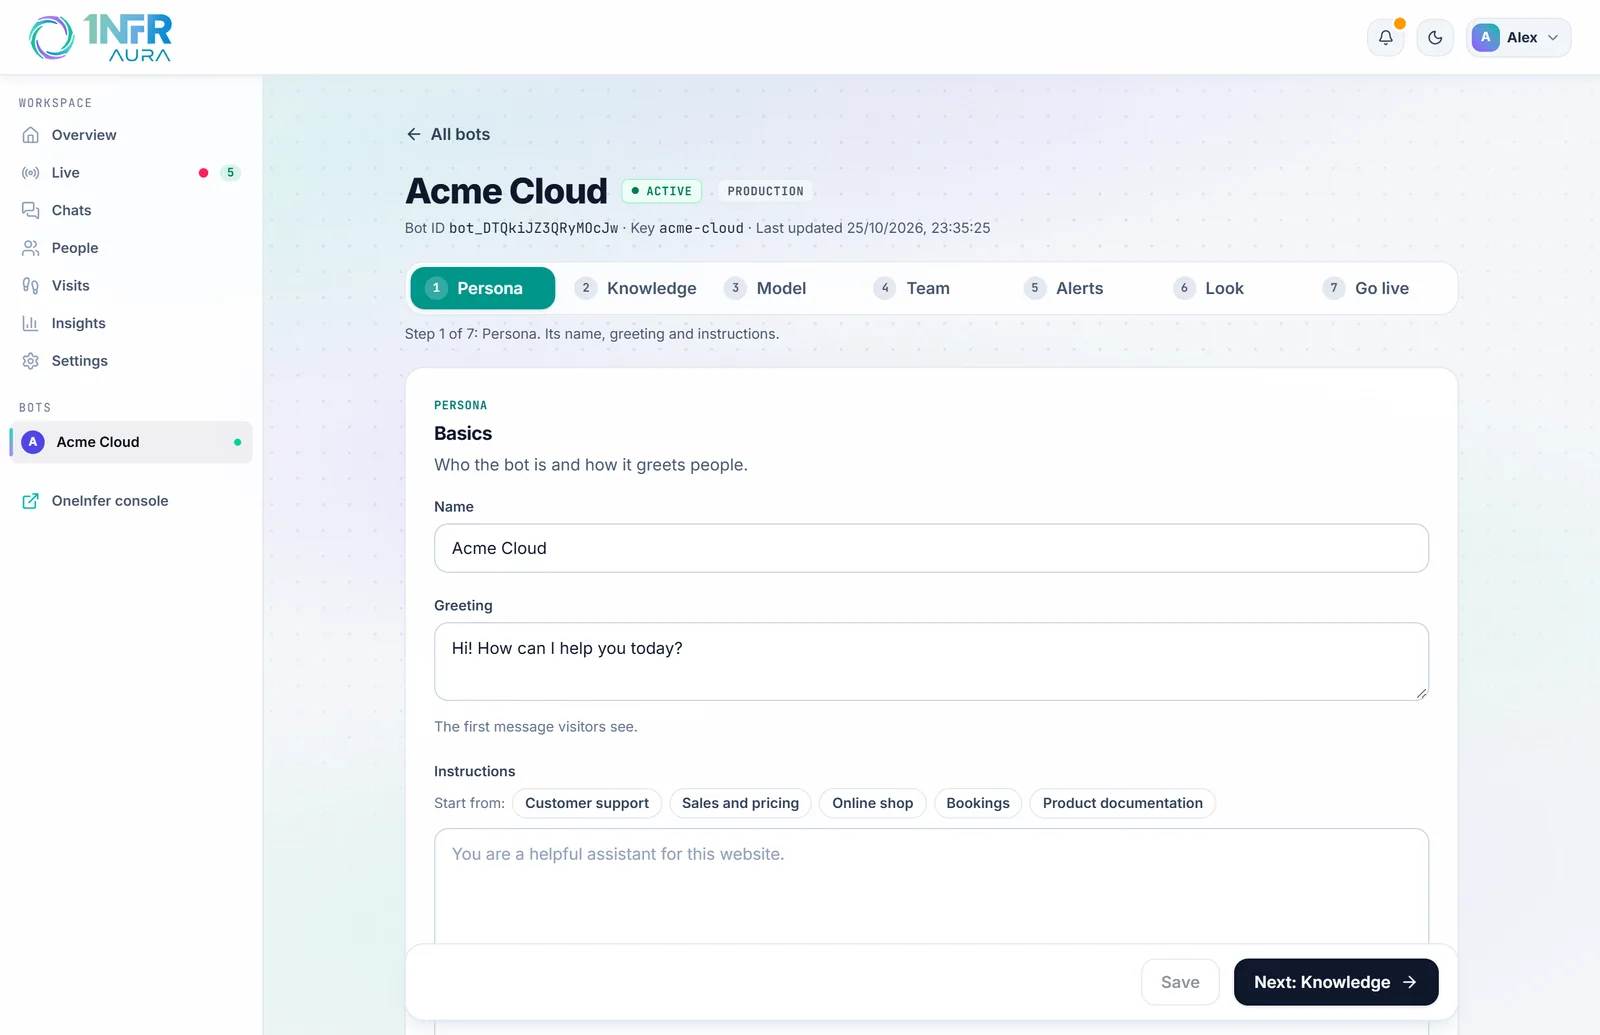This screenshot has width=1600, height=1035.
Task: Click the Live count badge 5
Action: [230, 173]
